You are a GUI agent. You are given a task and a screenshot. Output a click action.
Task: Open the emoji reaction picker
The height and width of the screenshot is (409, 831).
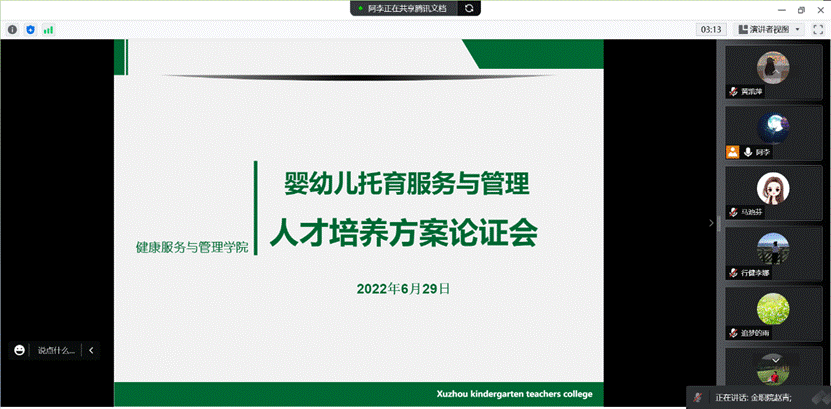pyautogui.click(x=19, y=350)
